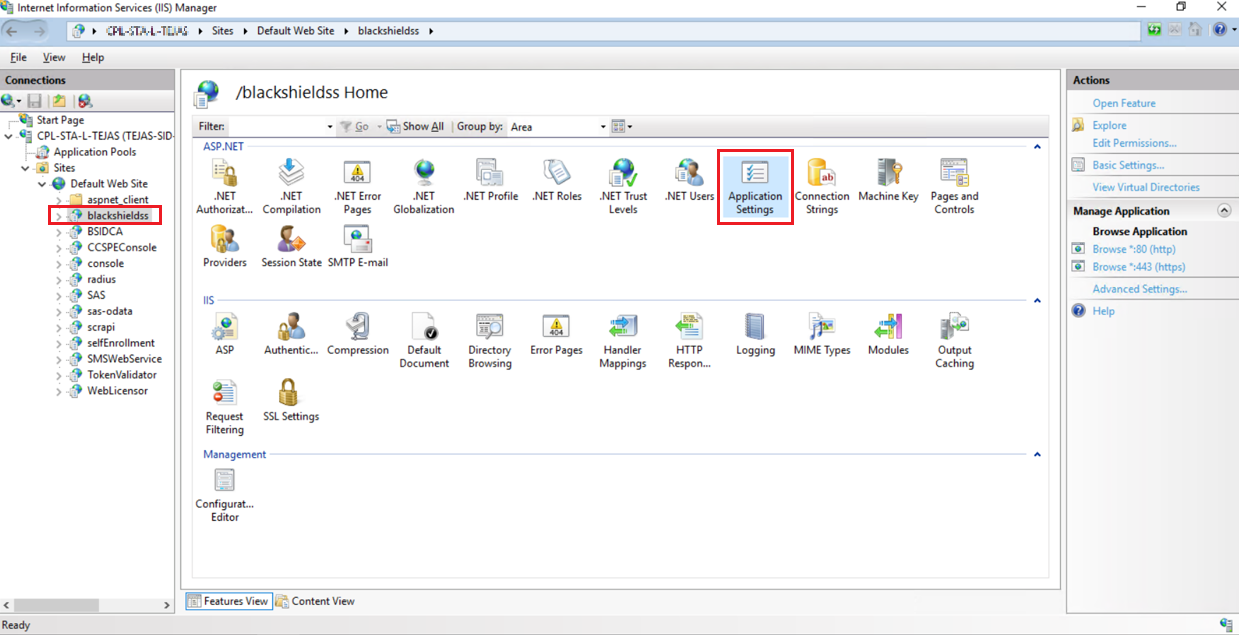Collapse the Manage Application panel
Image resolution: width=1239 pixels, height=635 pixels.
coord(1223,211)
